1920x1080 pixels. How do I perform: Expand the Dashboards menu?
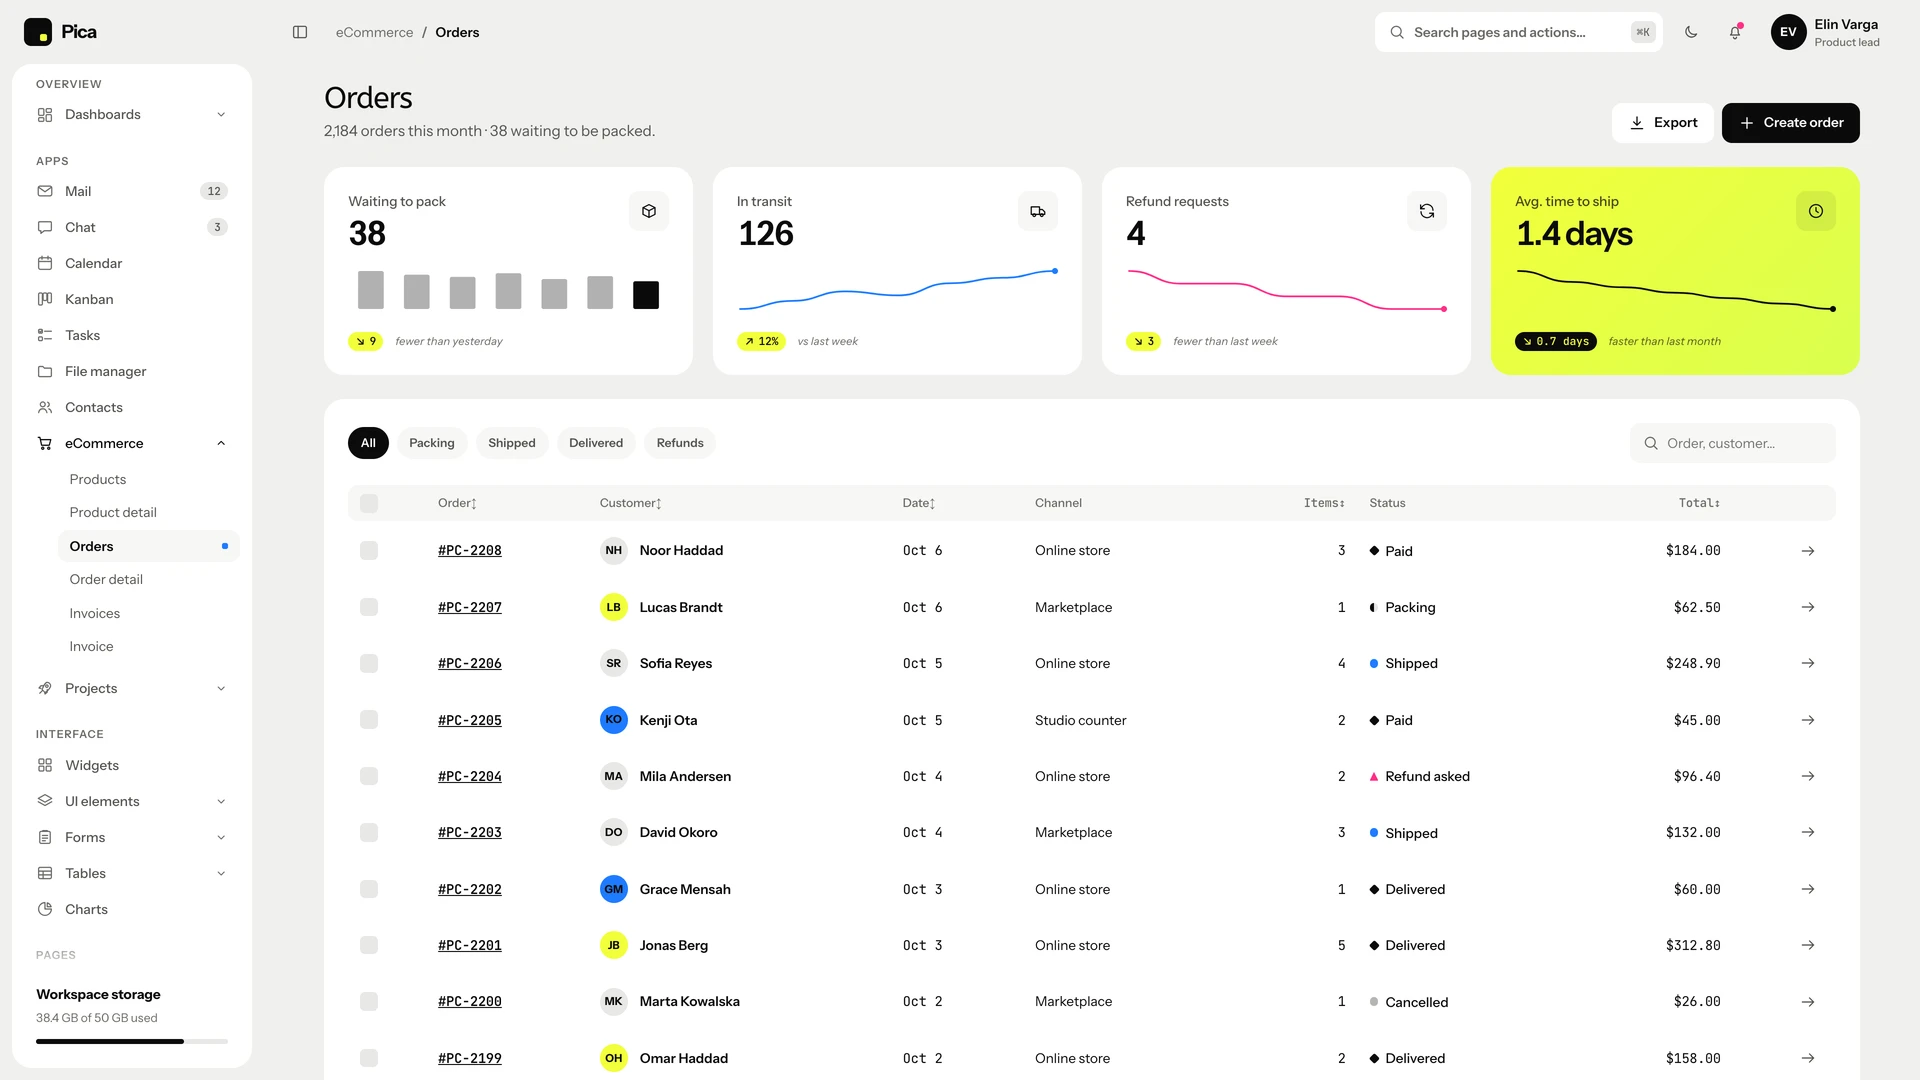(132, 114)
